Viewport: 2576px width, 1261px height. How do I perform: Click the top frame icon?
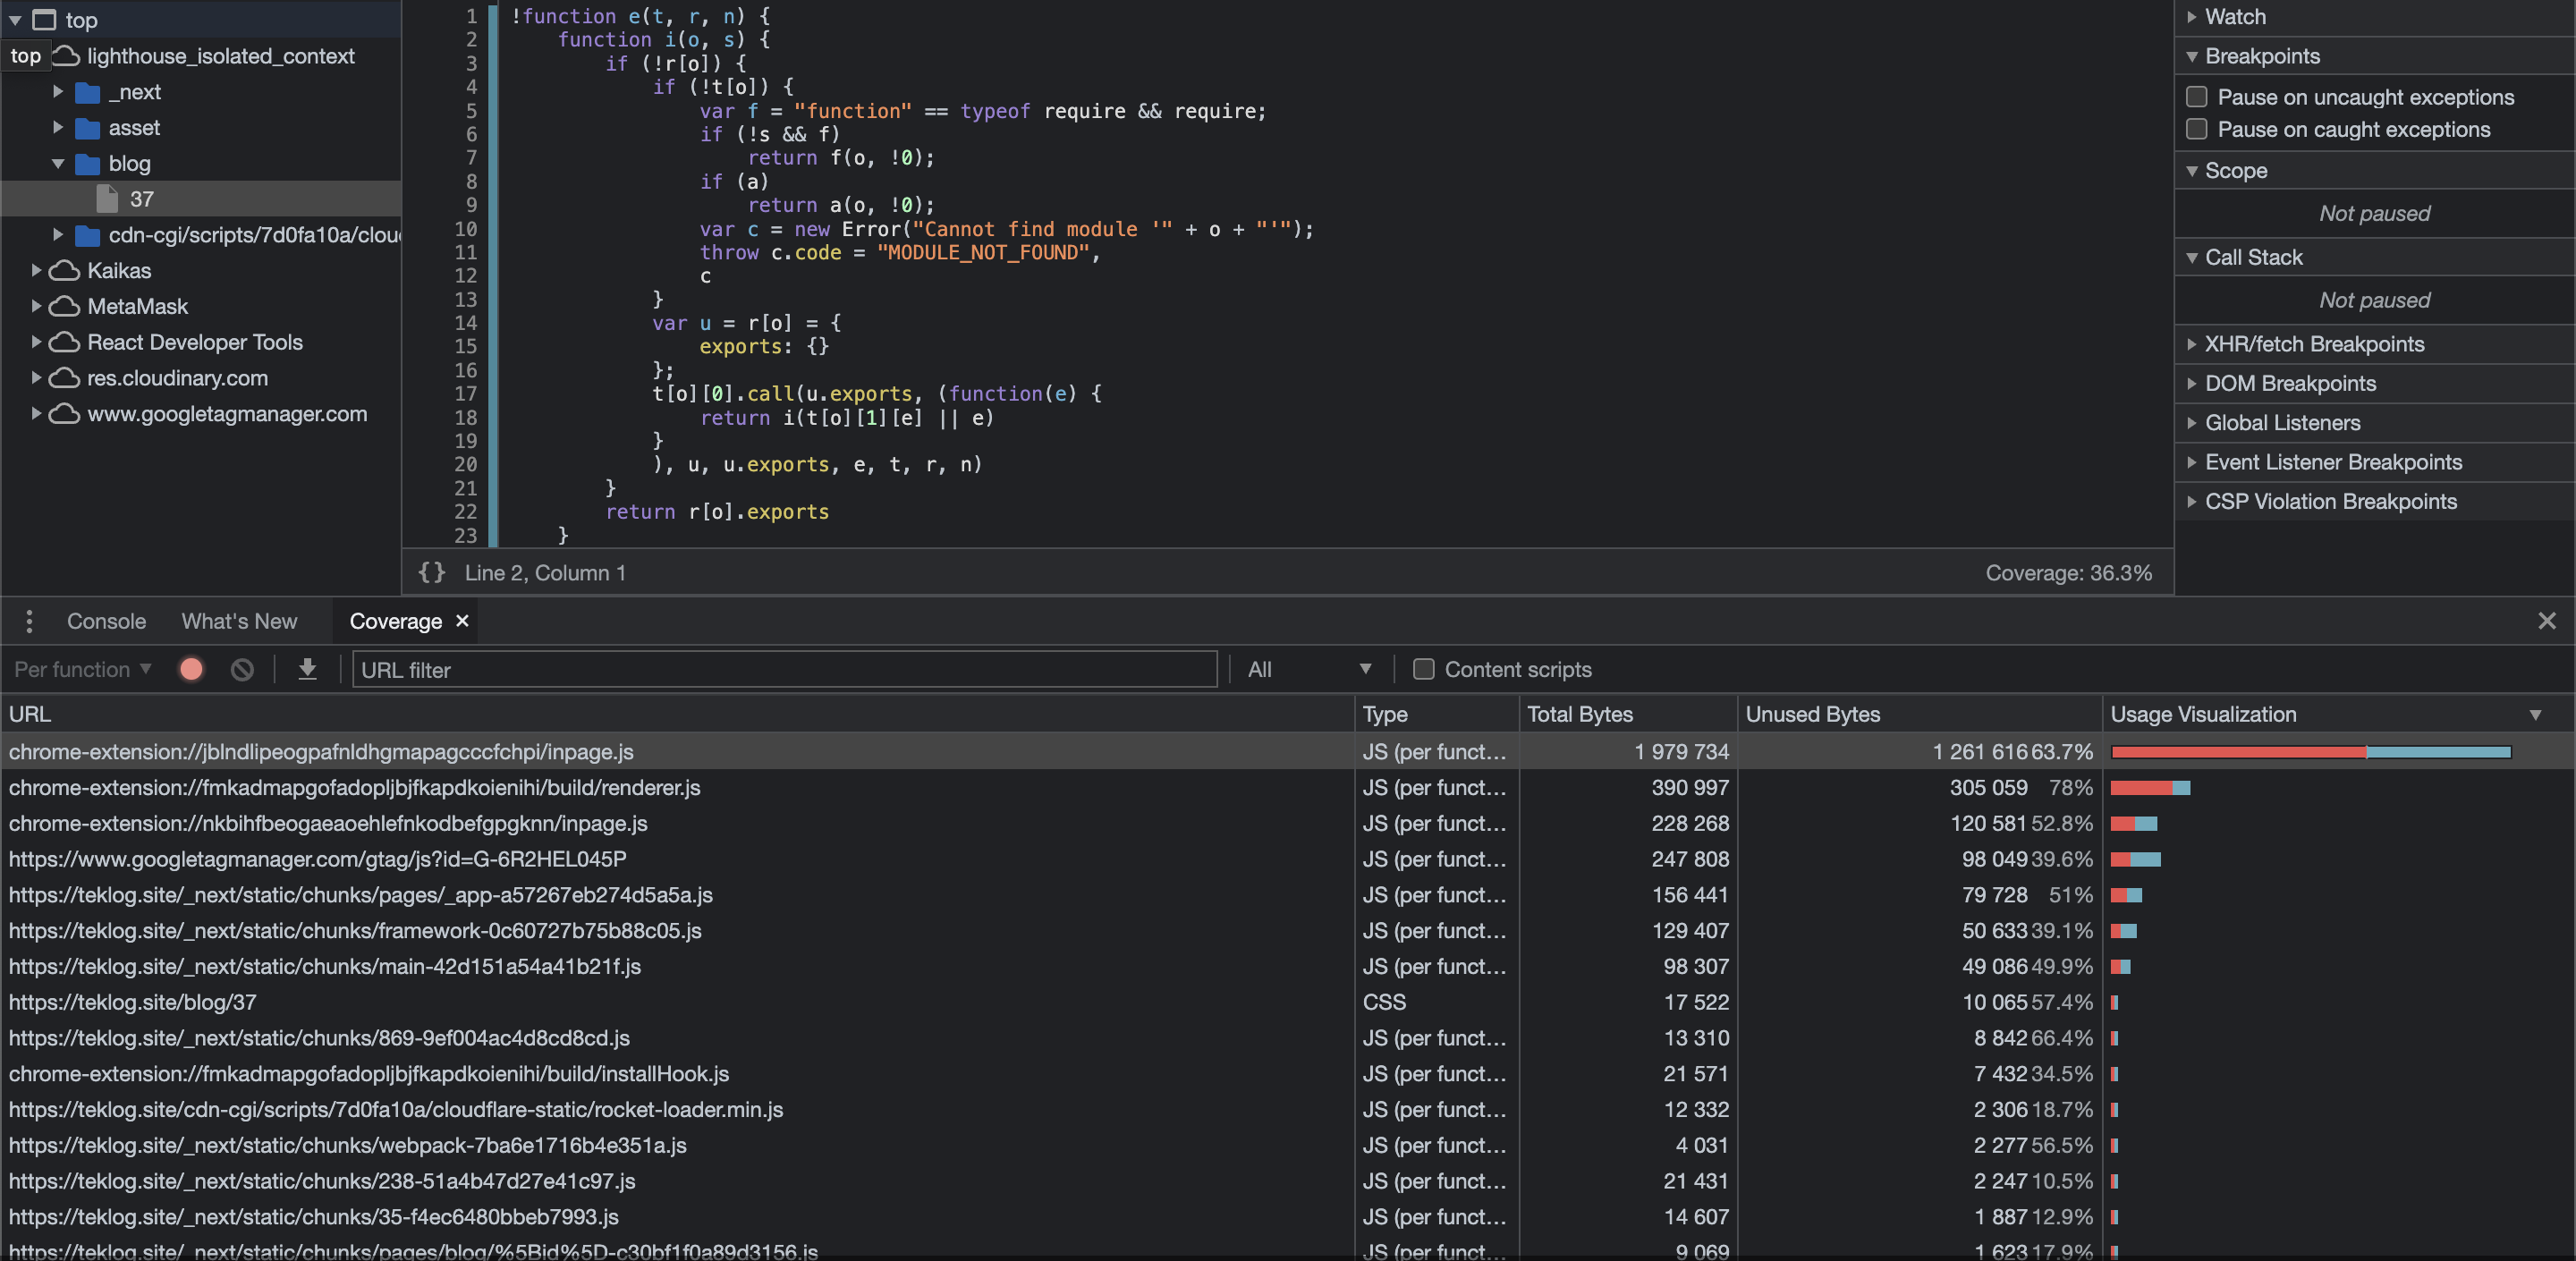click(44, 20)
